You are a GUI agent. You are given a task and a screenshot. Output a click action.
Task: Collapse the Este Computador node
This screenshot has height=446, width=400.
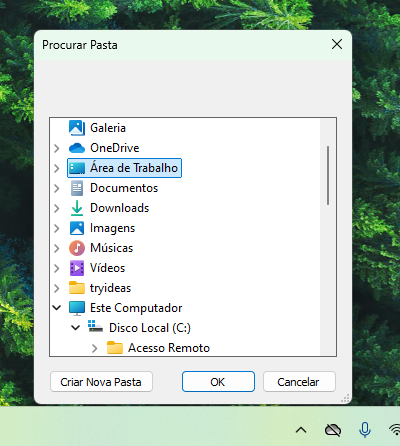click(57, 308)
